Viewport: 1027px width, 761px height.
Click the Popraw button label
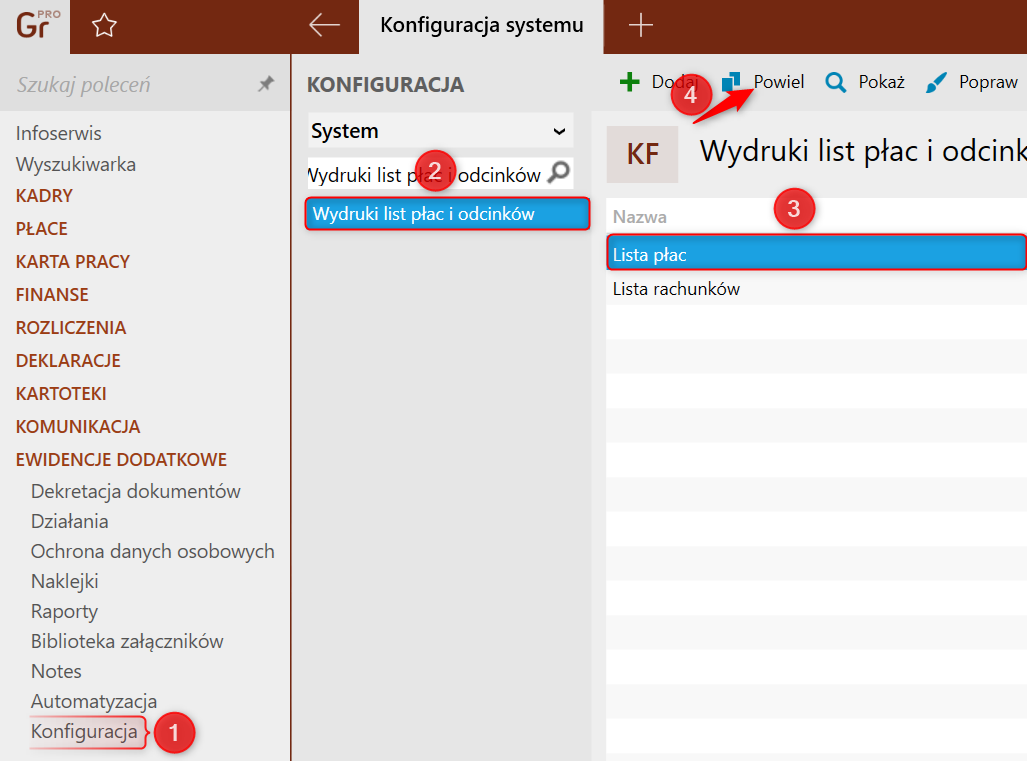click(x=988, y=82)
